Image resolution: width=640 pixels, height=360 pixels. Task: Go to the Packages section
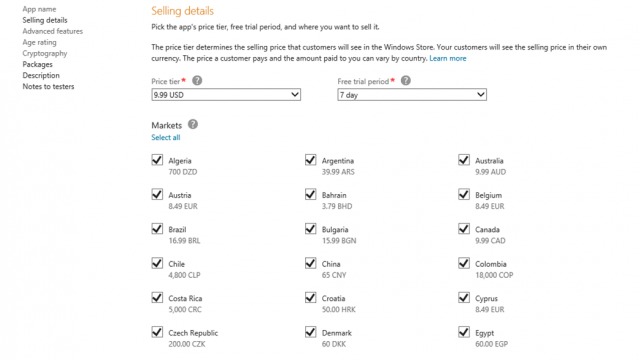point(38,64)
